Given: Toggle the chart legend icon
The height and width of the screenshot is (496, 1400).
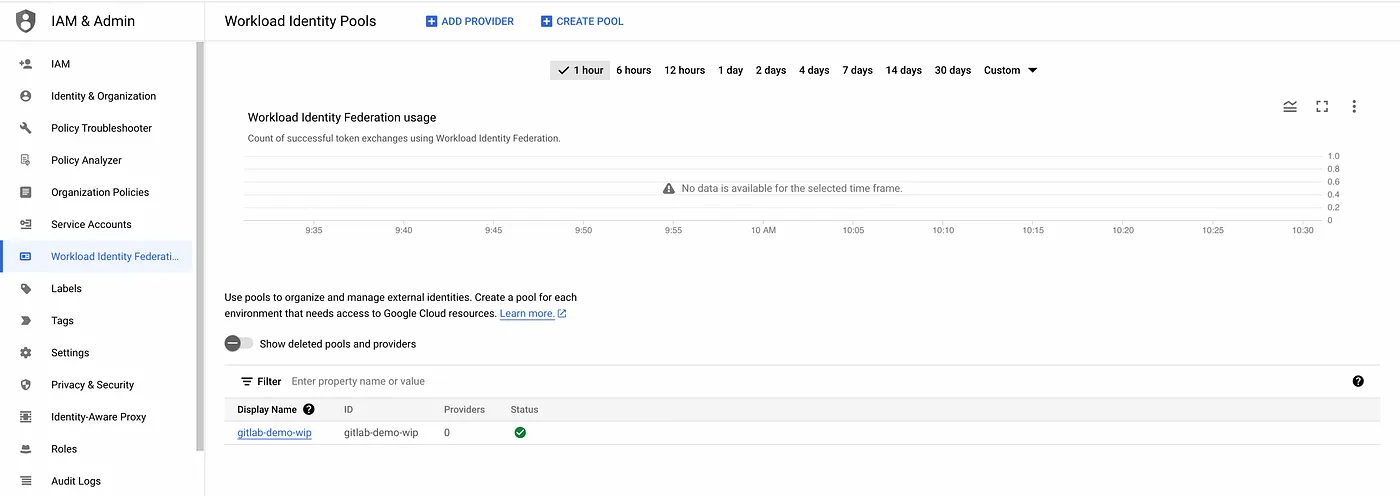Looking at the screenshot, I should [1290, 106].
